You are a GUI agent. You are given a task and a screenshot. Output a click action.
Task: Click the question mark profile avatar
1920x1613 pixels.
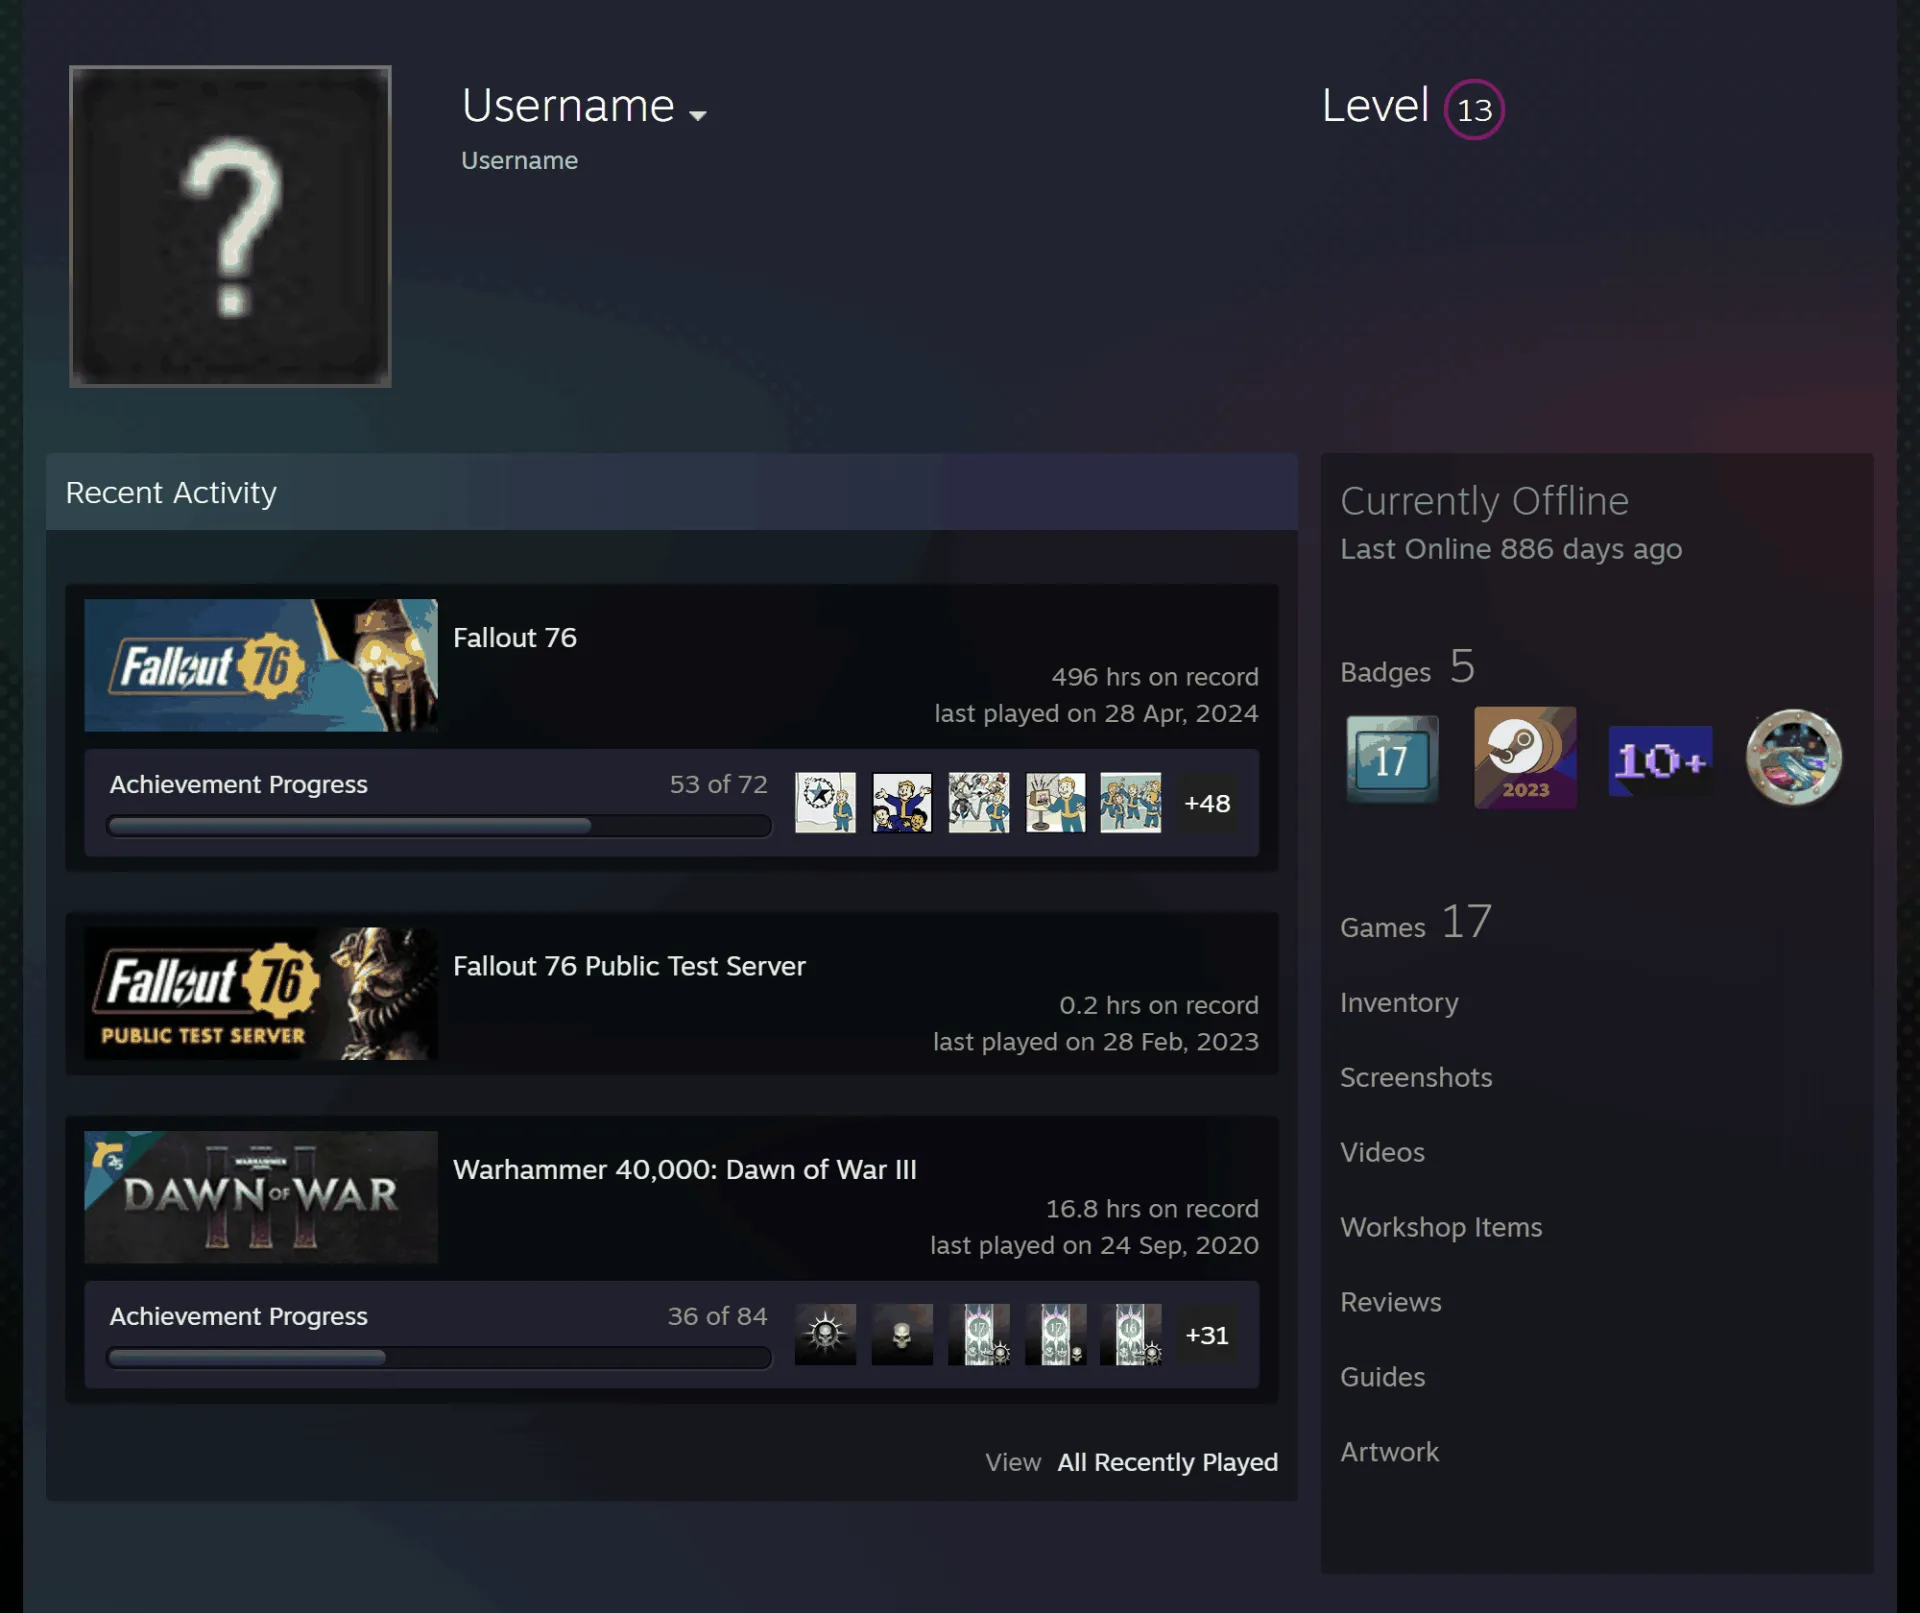pyautogui.click(x=230, y=226)
